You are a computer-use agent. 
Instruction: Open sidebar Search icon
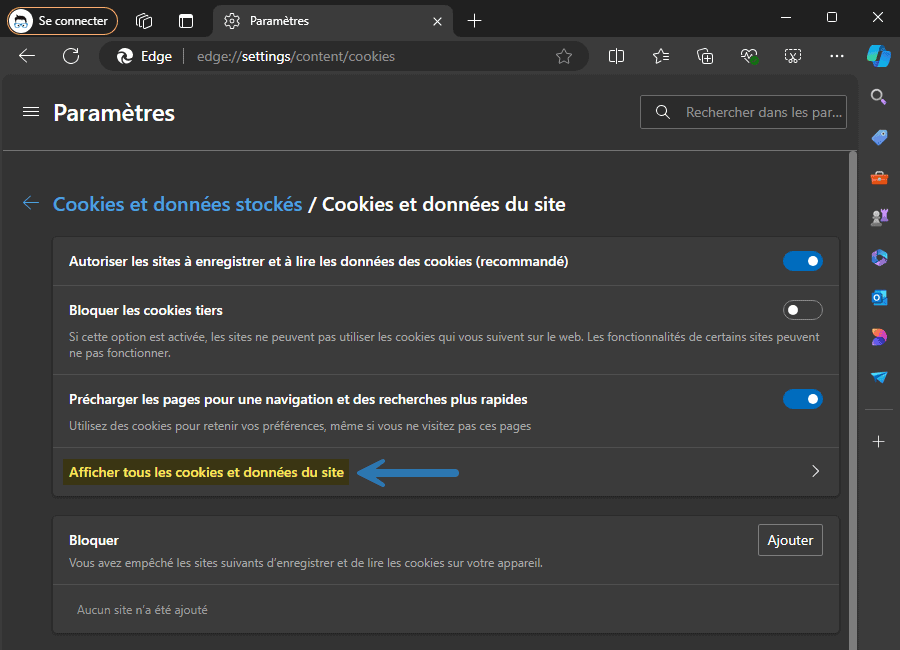pos(878,96)
